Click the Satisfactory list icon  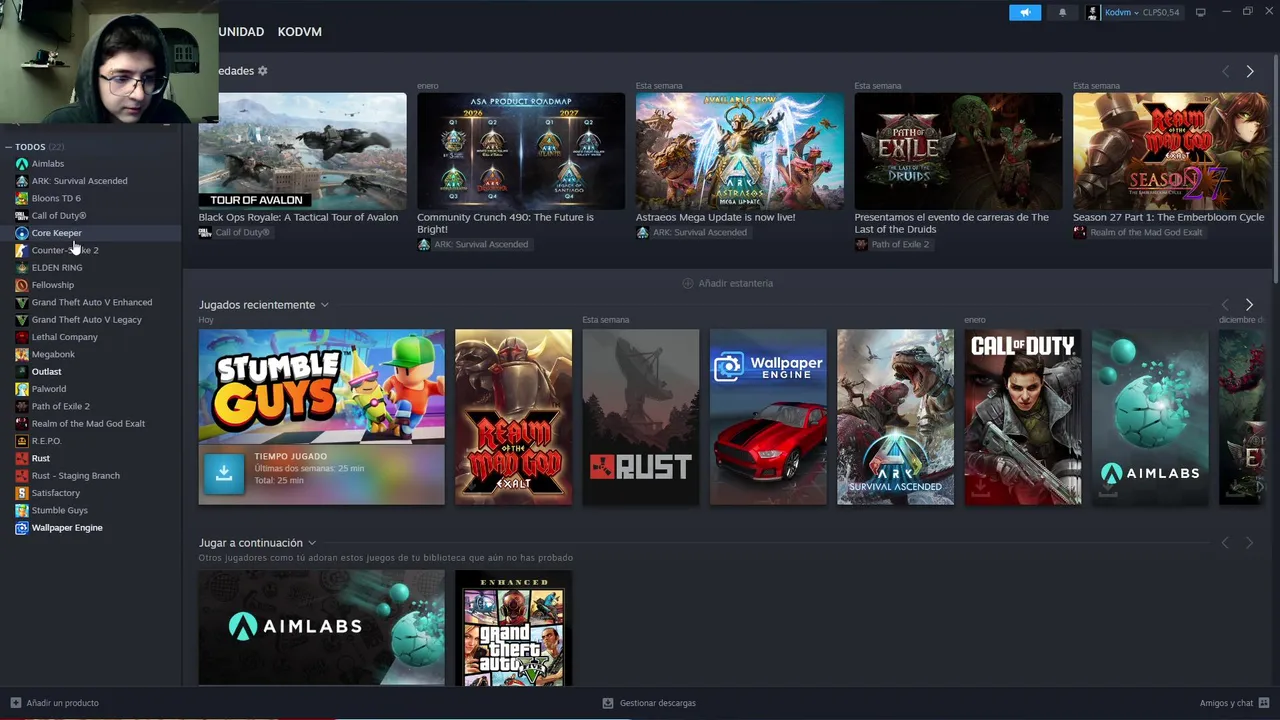22,493
